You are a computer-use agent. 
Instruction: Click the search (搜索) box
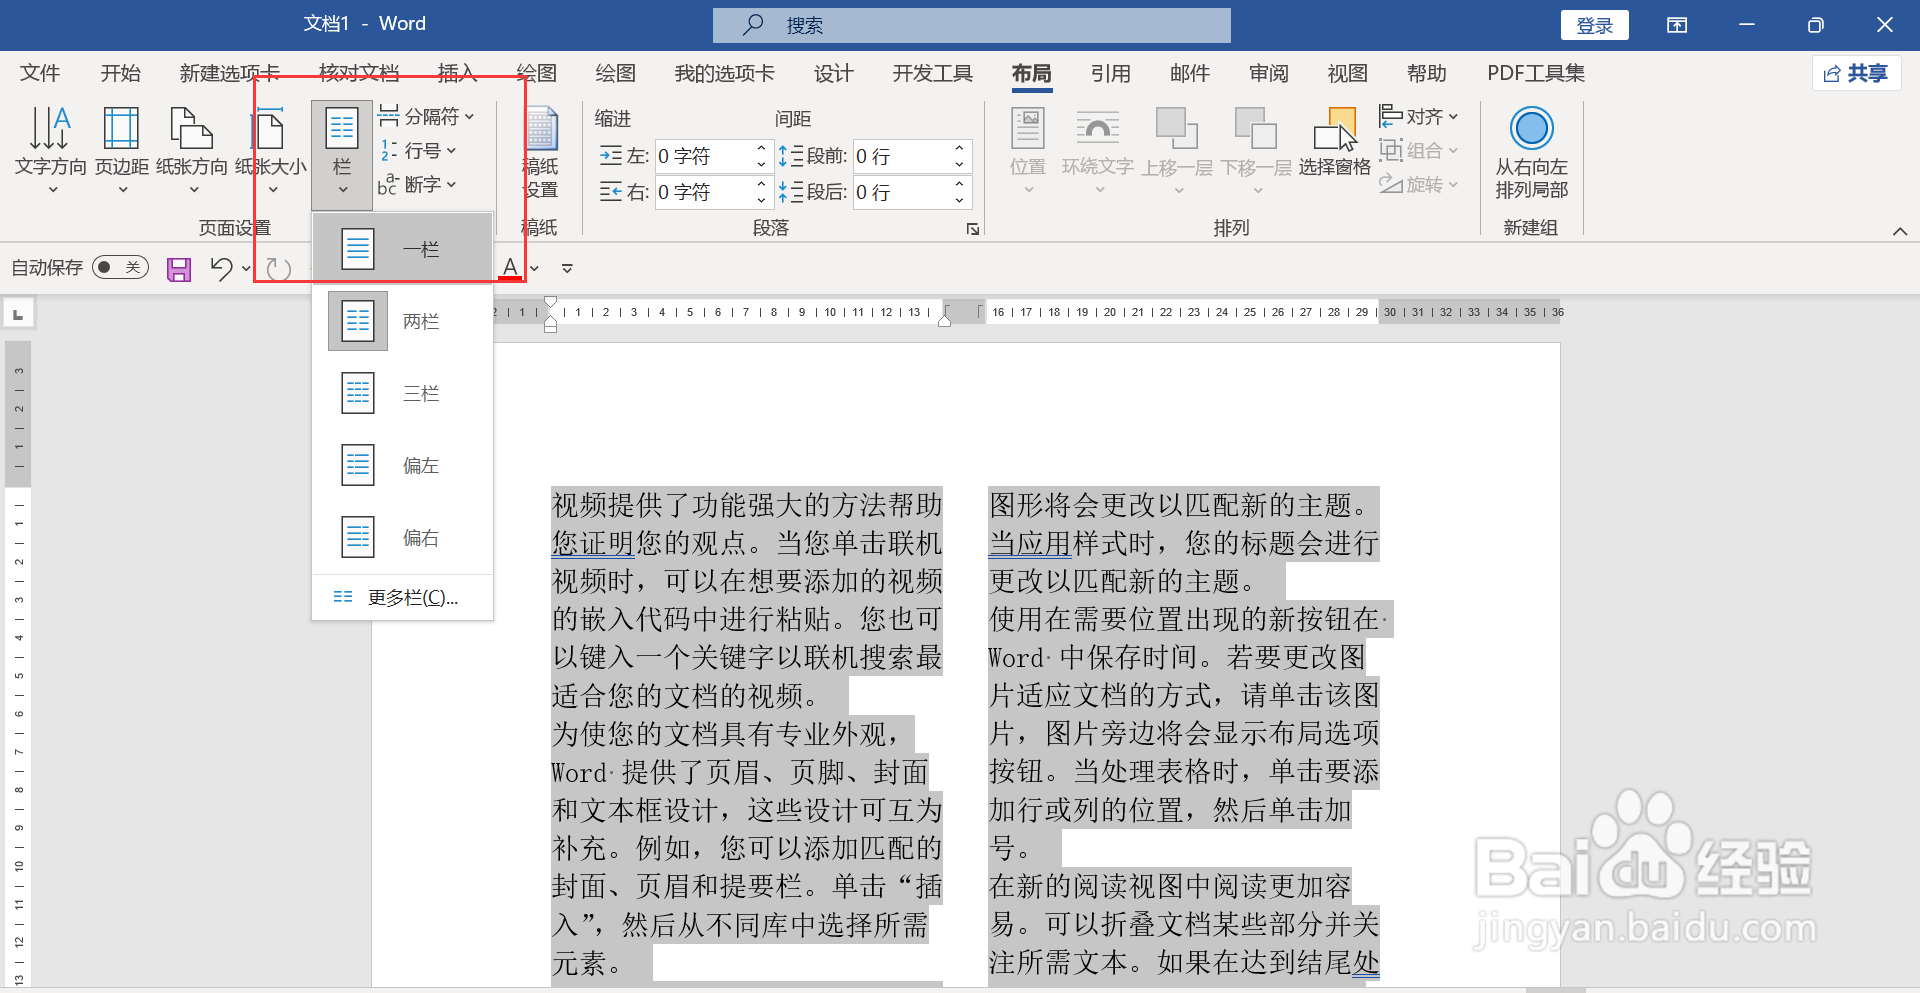[972, 25]
